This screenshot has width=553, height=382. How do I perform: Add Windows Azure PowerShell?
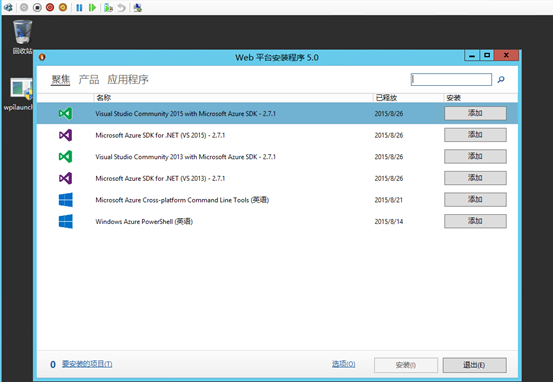475,221
